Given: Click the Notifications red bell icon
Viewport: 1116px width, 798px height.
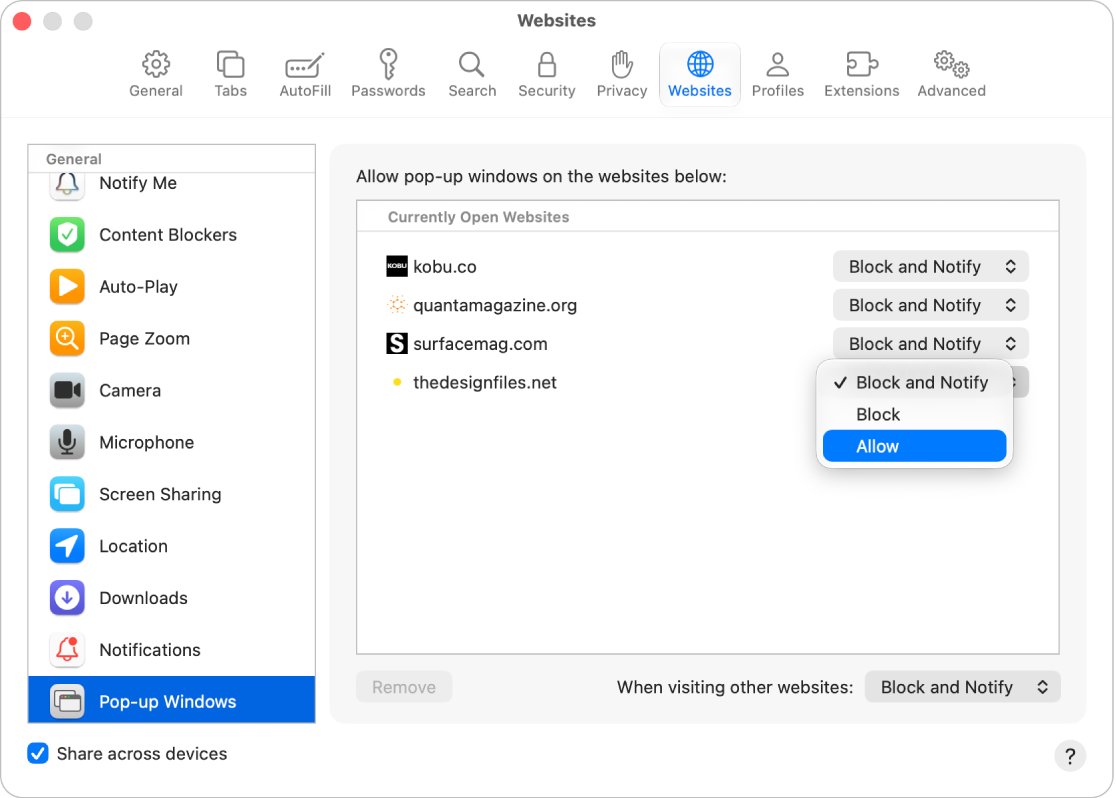Looking at the screenshot, I should [x=67, y=650].
